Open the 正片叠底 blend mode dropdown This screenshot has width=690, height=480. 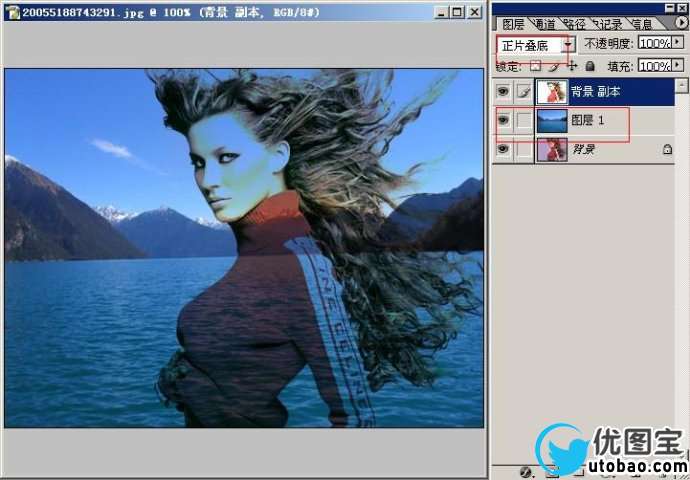click(x=569, y=45)
